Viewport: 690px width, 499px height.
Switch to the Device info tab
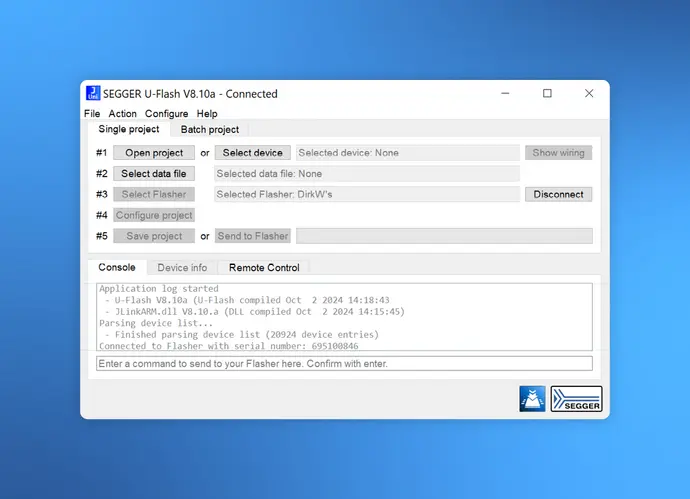click(x=182, y=268)
